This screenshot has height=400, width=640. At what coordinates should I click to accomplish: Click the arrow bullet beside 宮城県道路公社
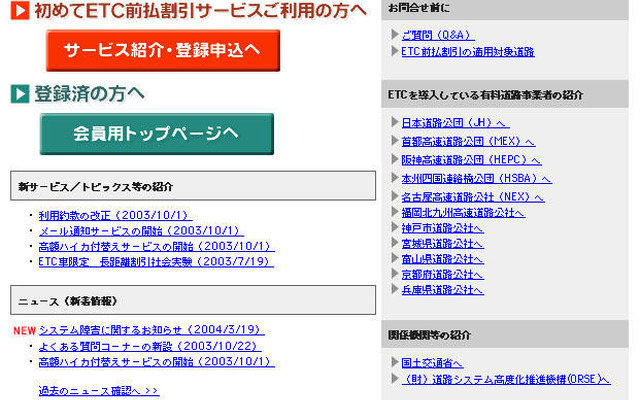394,242
